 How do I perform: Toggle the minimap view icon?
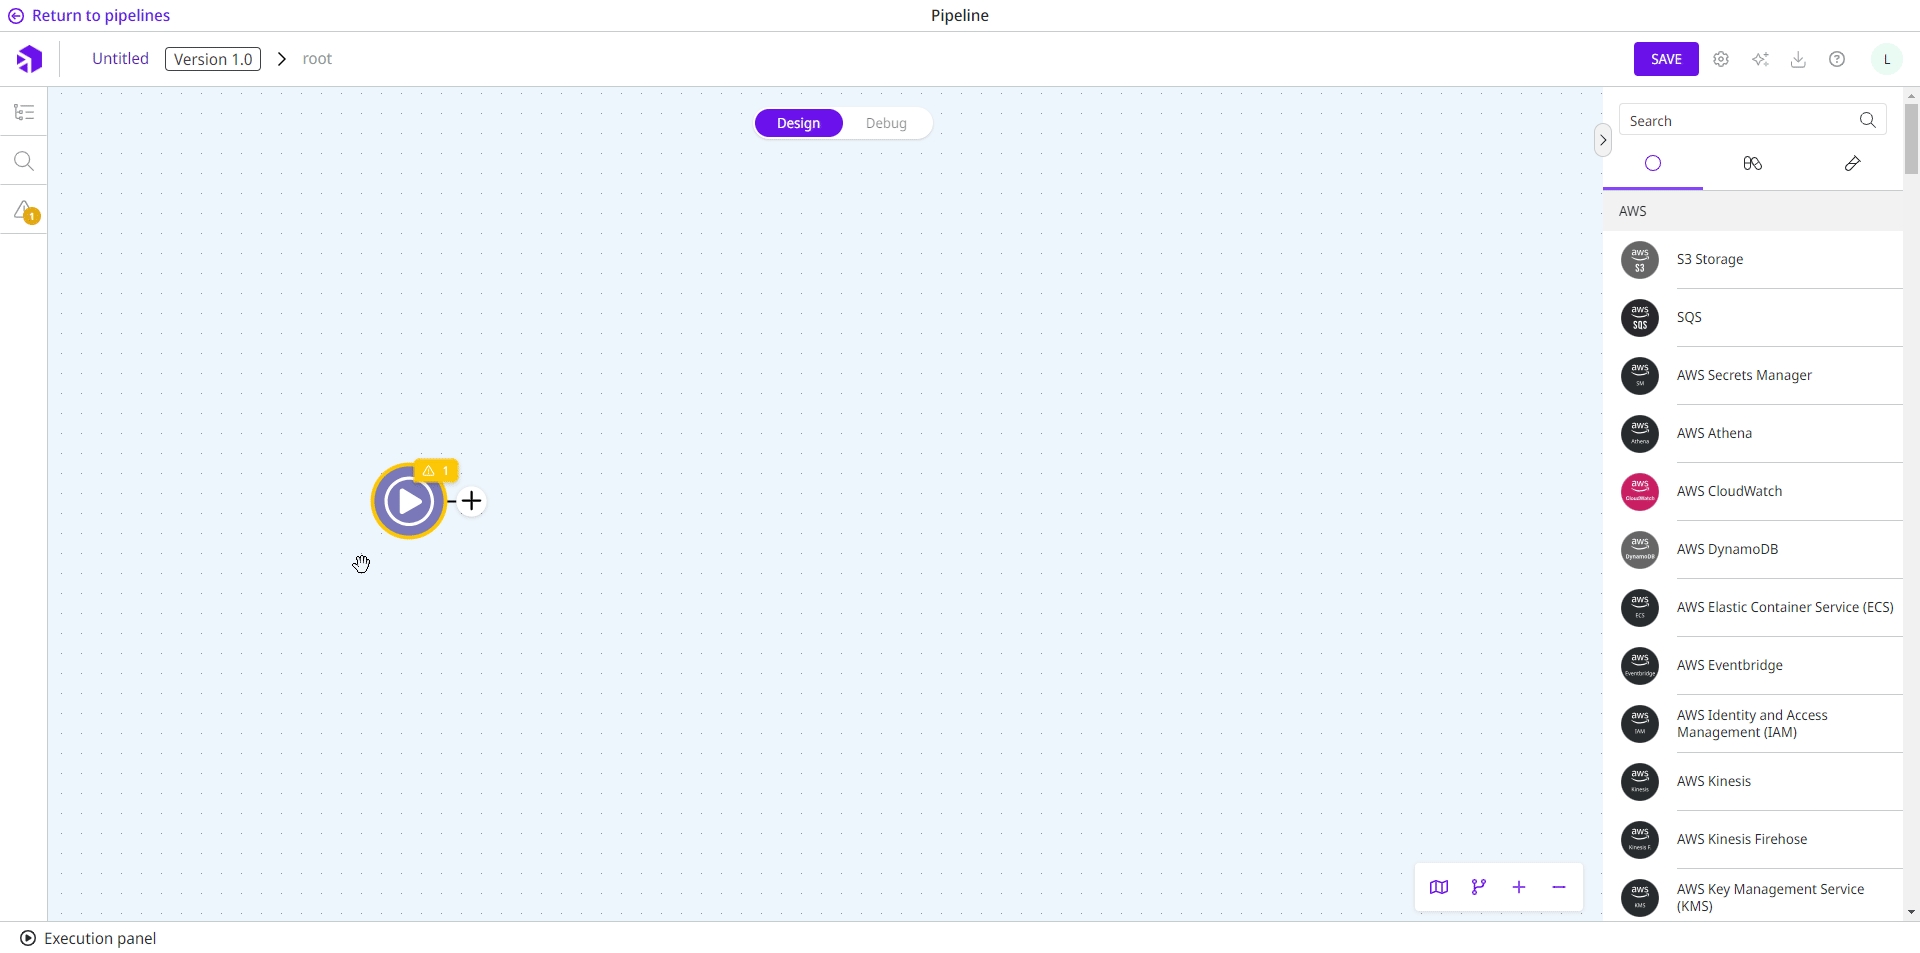pos(1439,887)
